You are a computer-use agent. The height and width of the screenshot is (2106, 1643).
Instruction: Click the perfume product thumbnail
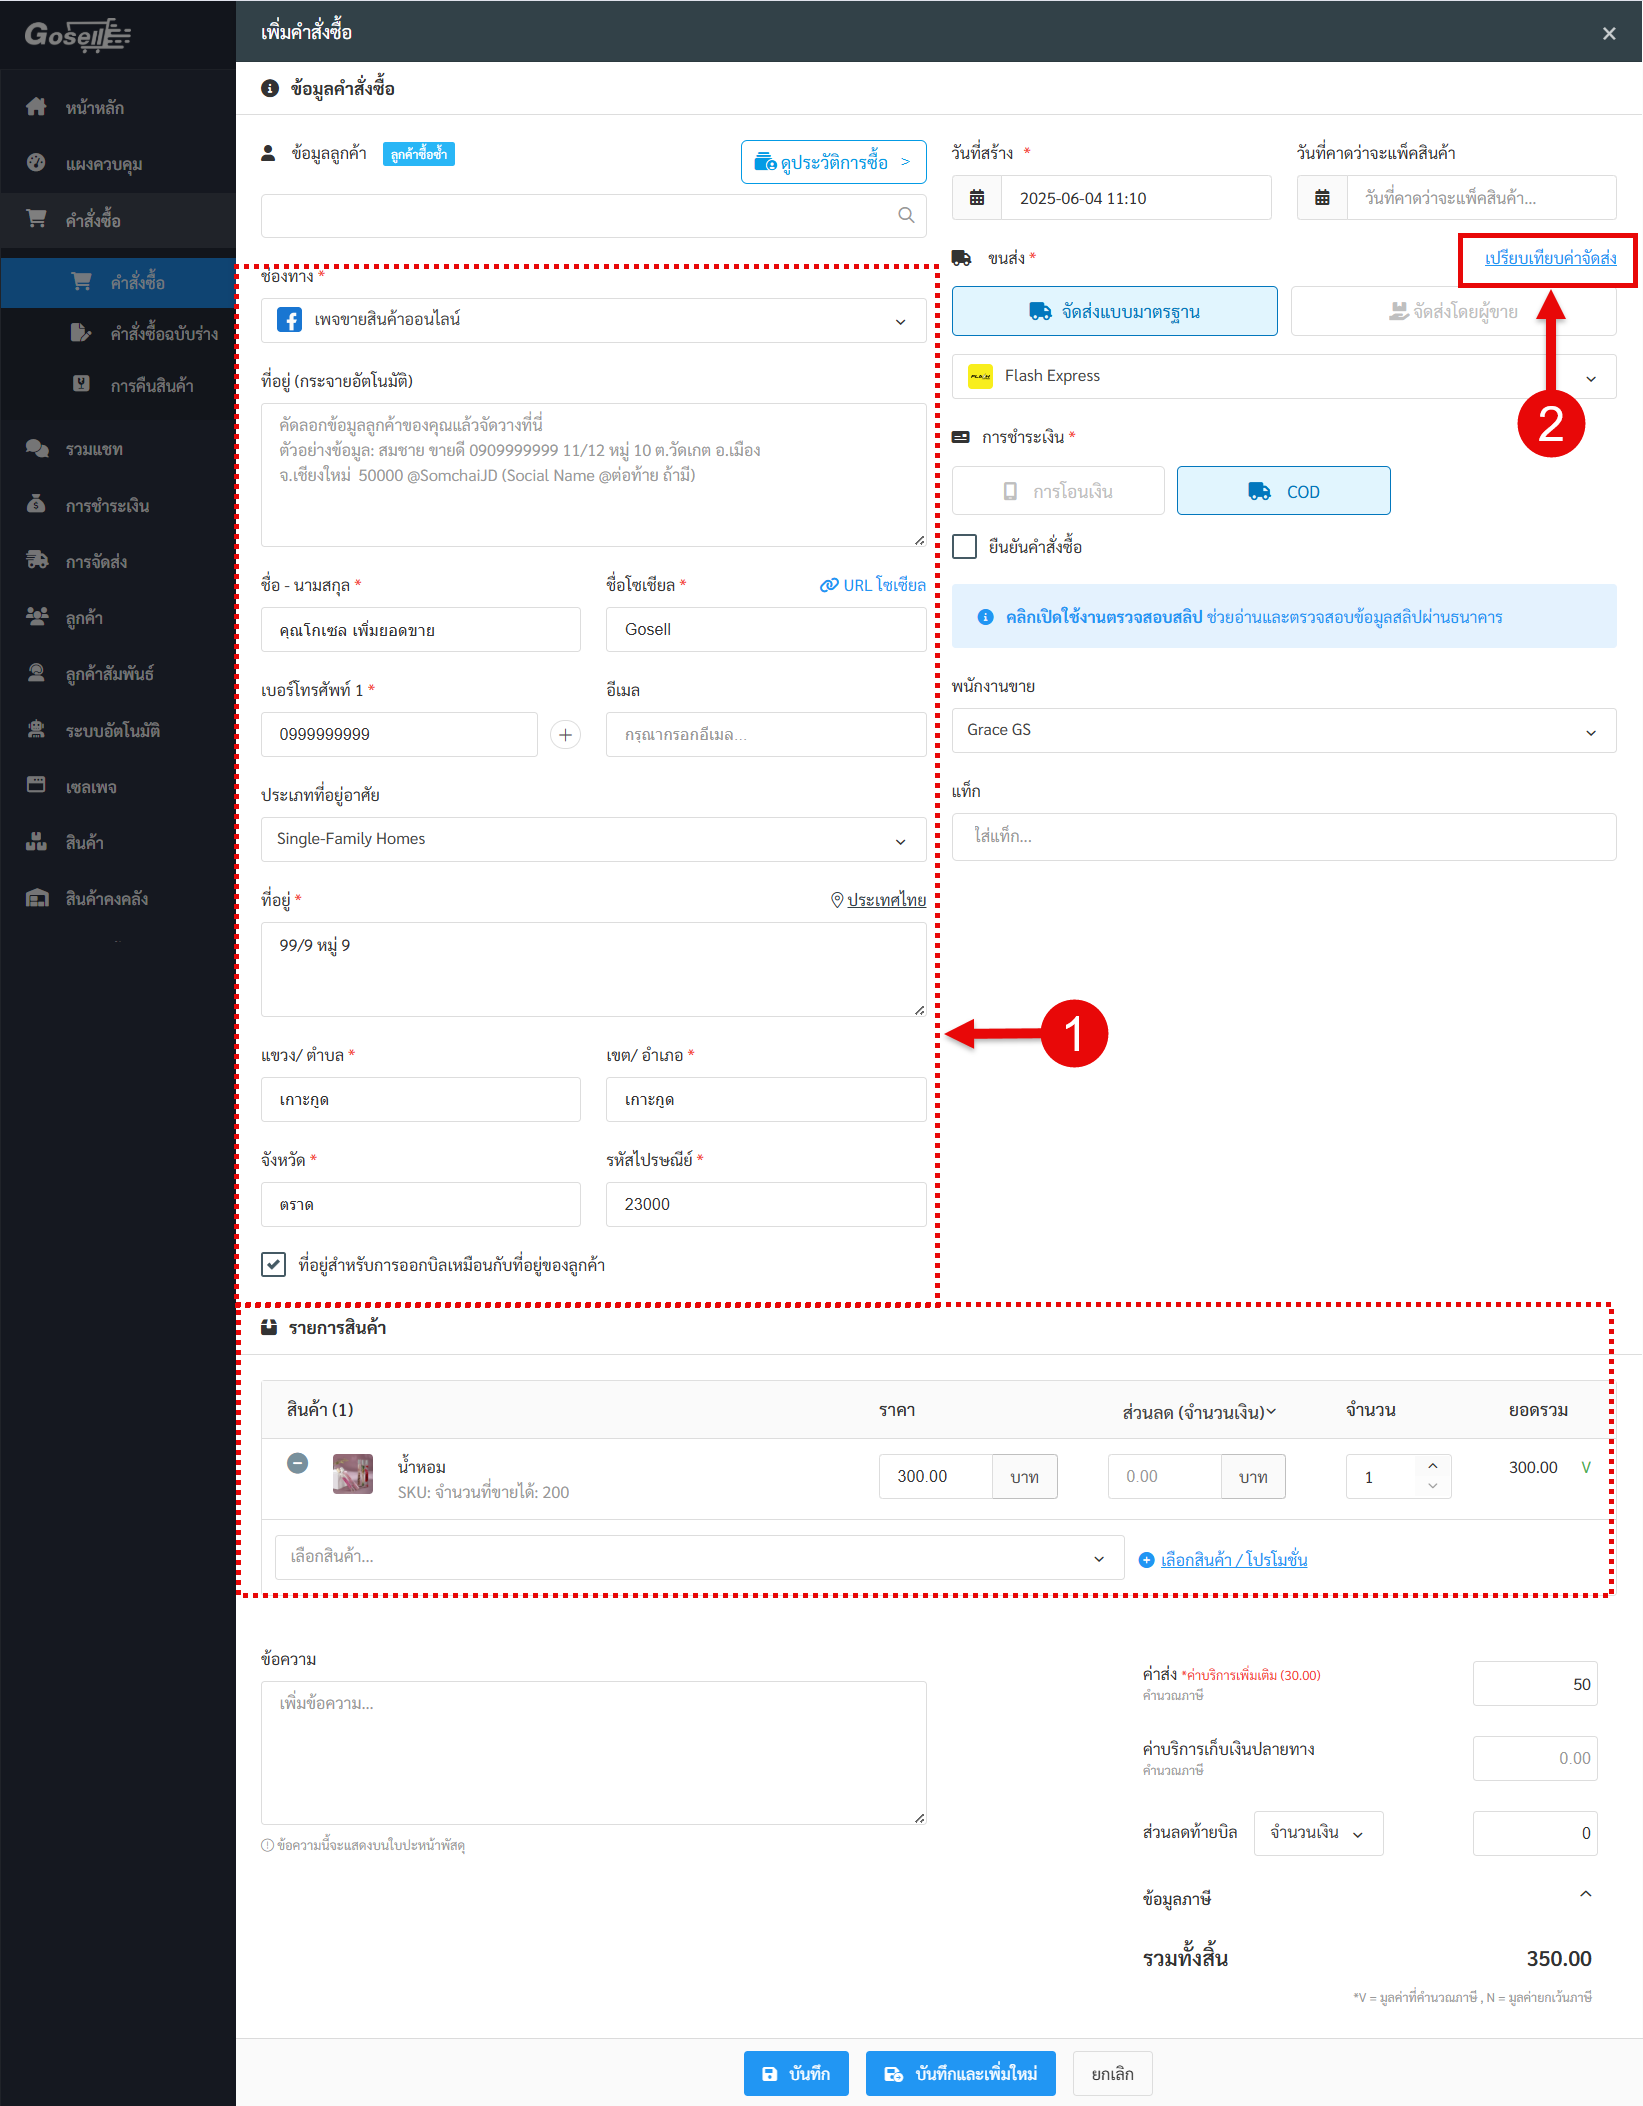[352, 1474]
